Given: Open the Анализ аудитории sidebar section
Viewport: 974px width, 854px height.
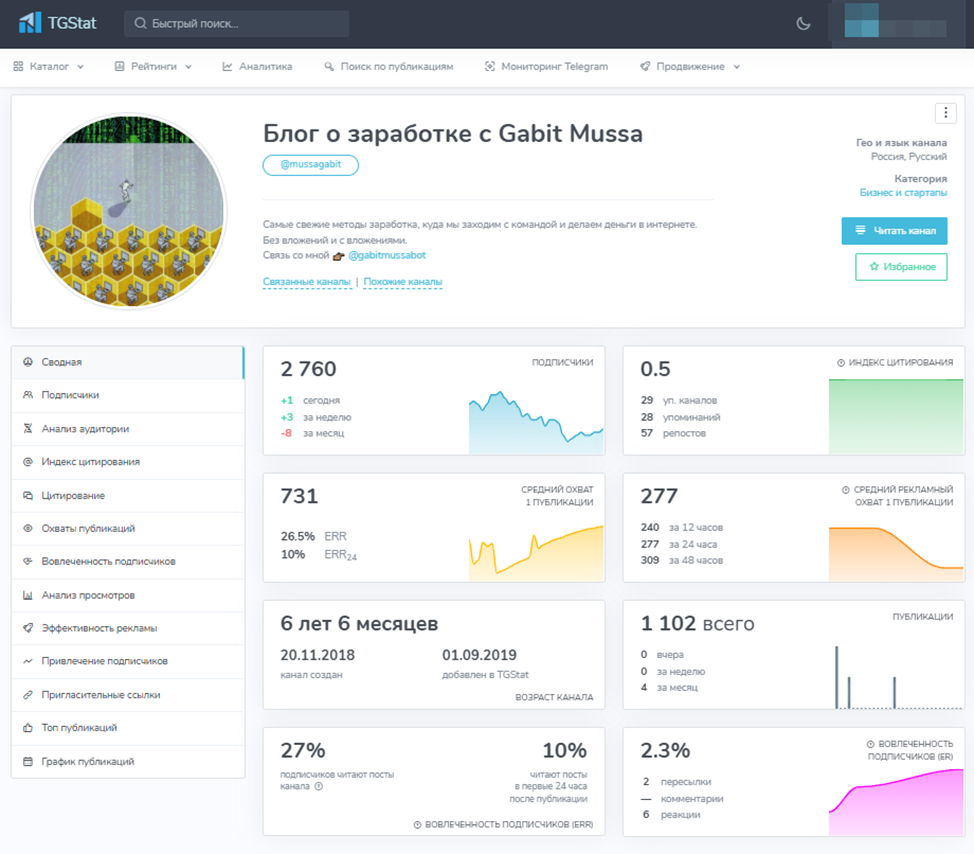Looking at the screenshot, I should (x=127, y=429).
